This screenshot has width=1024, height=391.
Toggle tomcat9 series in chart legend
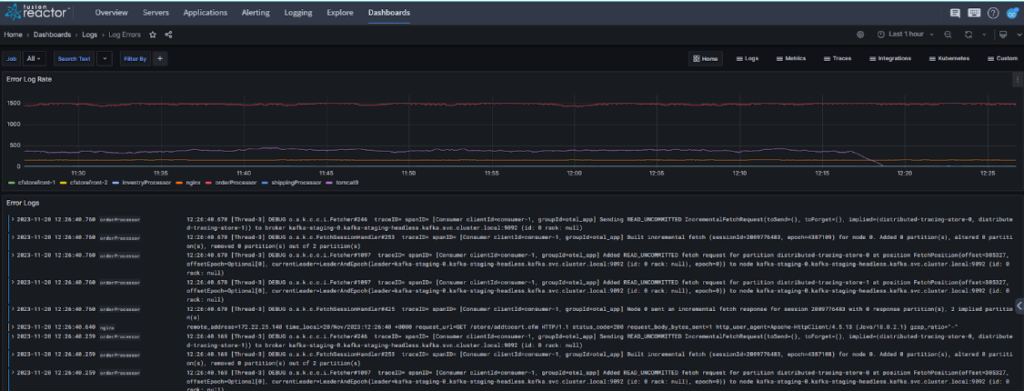[347, 183]
